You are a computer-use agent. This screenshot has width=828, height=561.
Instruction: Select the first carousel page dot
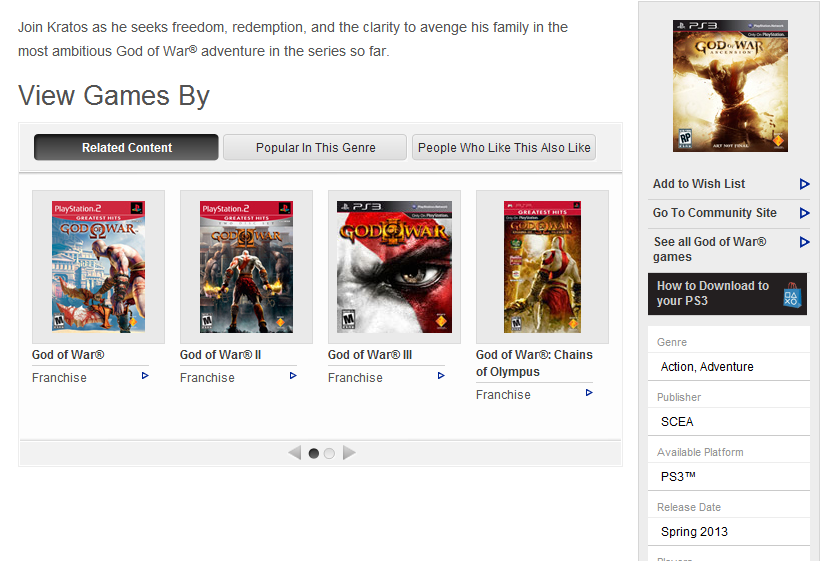point(314,453)
